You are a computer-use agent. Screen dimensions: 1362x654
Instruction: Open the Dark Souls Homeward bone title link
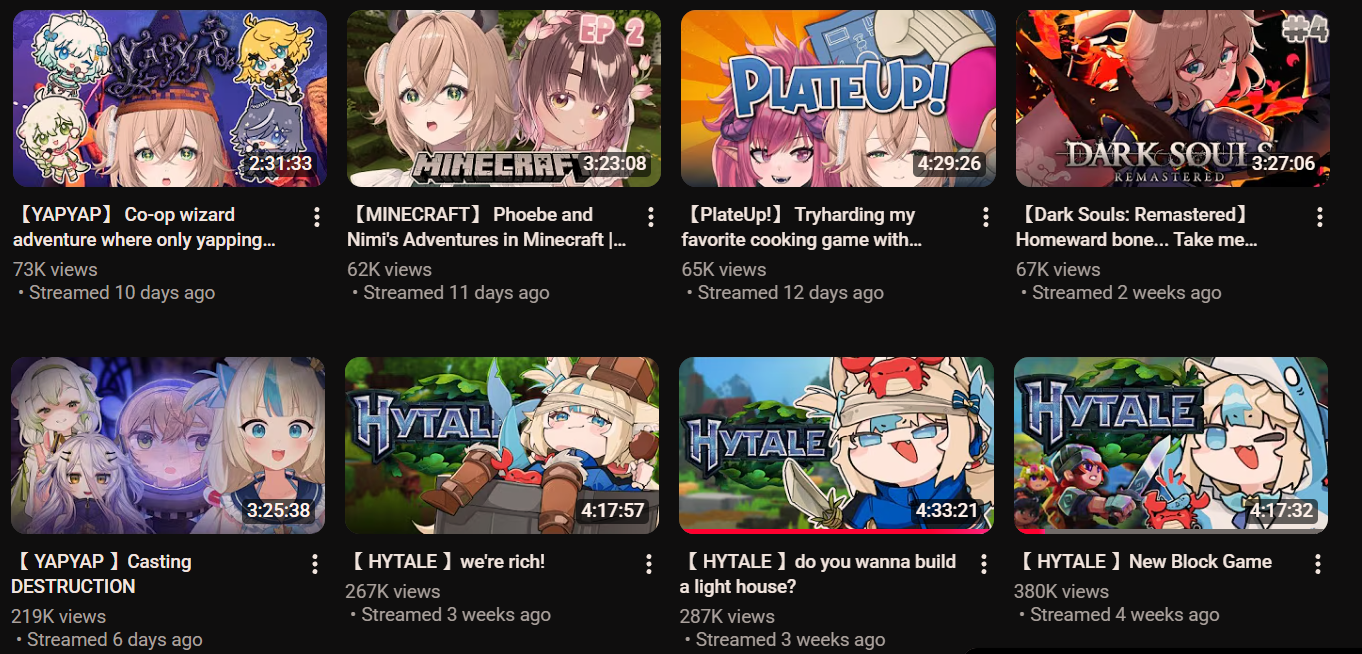1137,227
